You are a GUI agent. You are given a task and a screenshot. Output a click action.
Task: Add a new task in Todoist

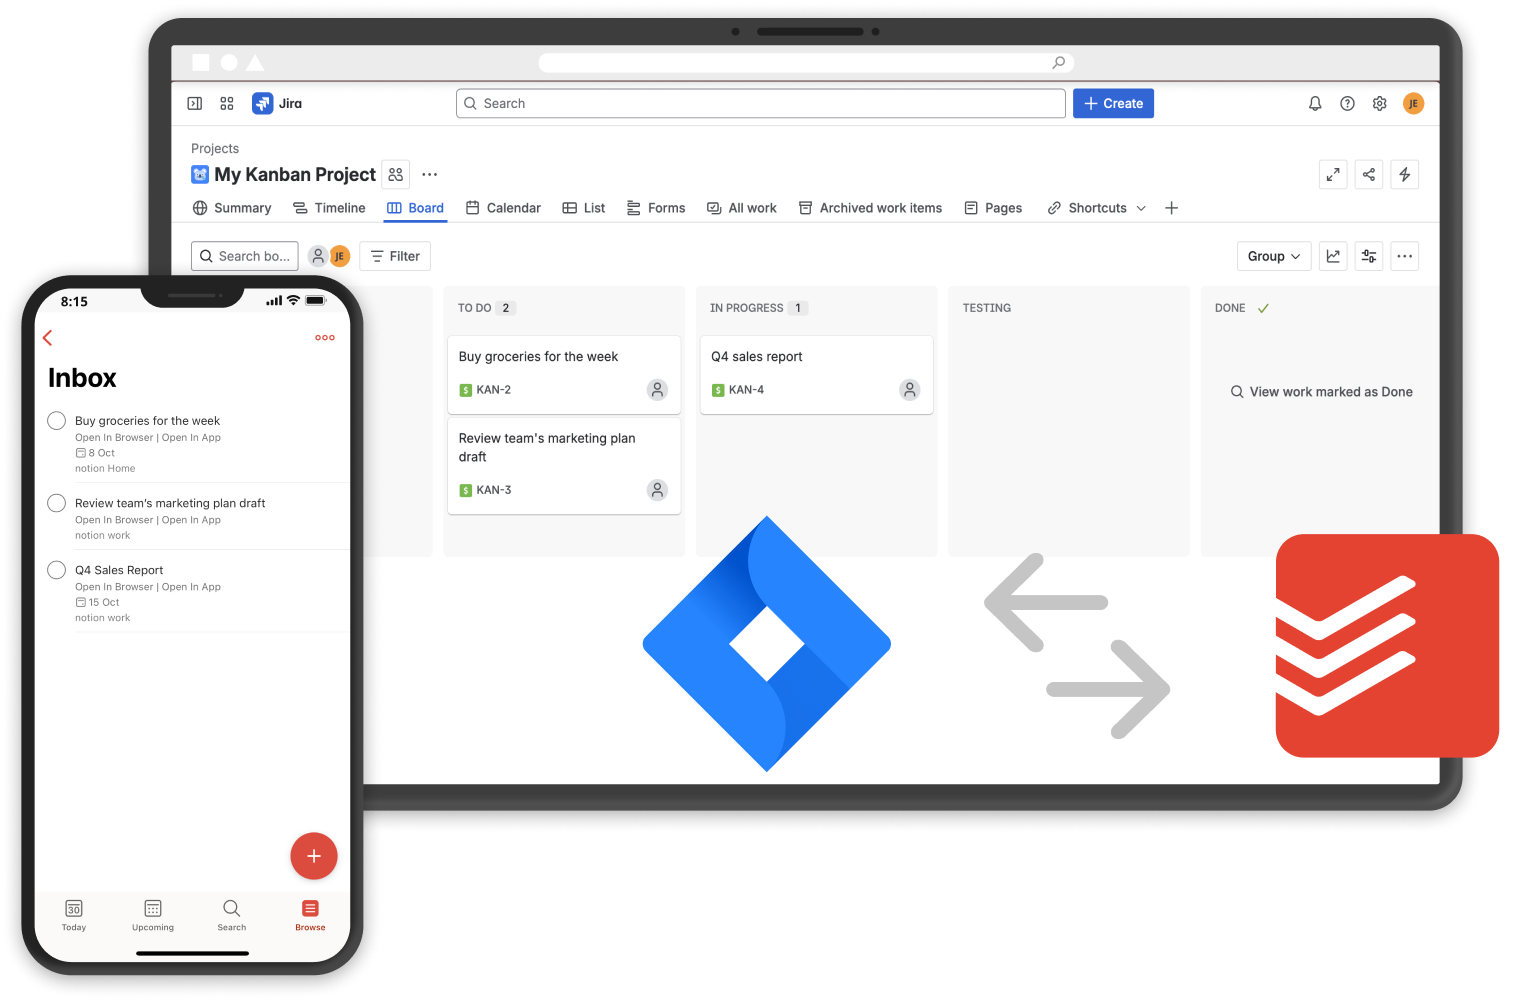pos(314,856)
